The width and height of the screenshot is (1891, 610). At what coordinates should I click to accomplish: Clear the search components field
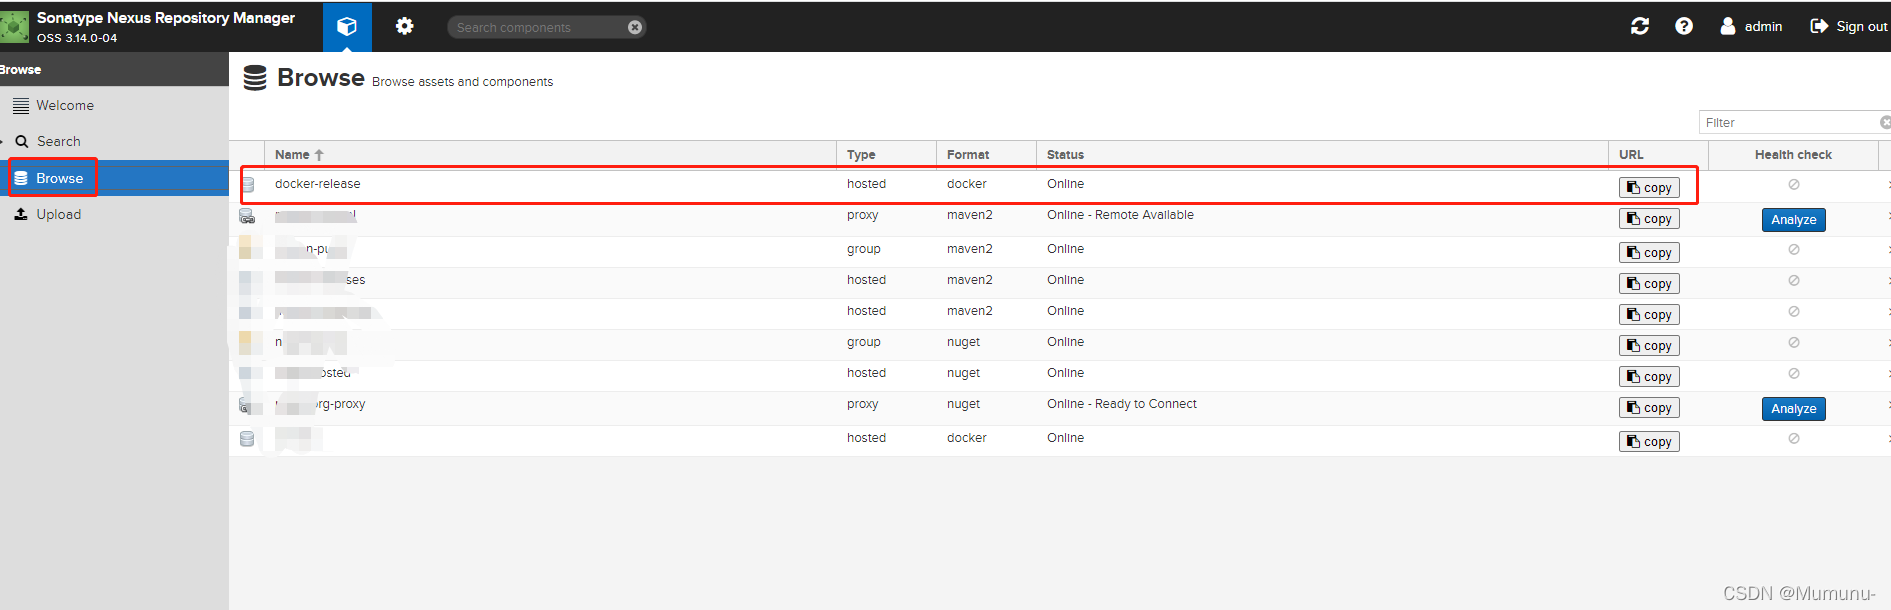(635, 28)
